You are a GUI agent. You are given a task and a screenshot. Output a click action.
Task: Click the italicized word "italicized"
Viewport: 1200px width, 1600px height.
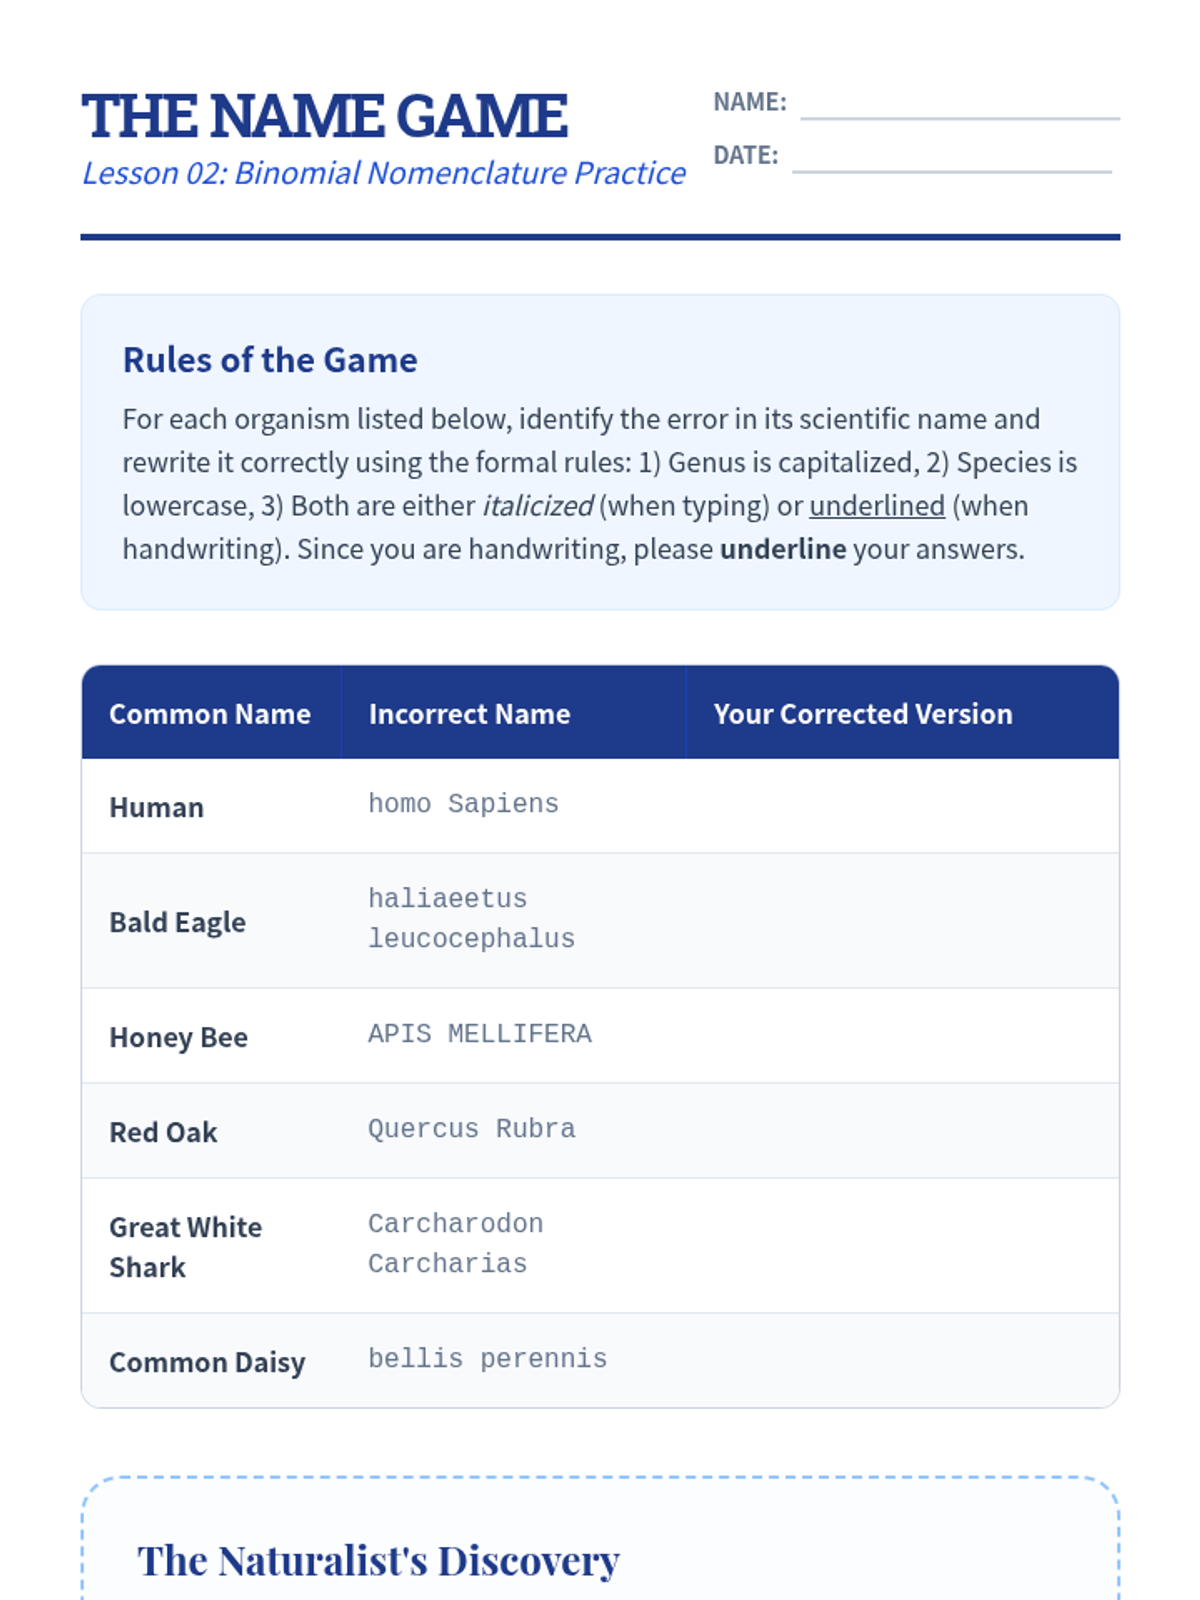pyautogui.click(x=538, y=506)
